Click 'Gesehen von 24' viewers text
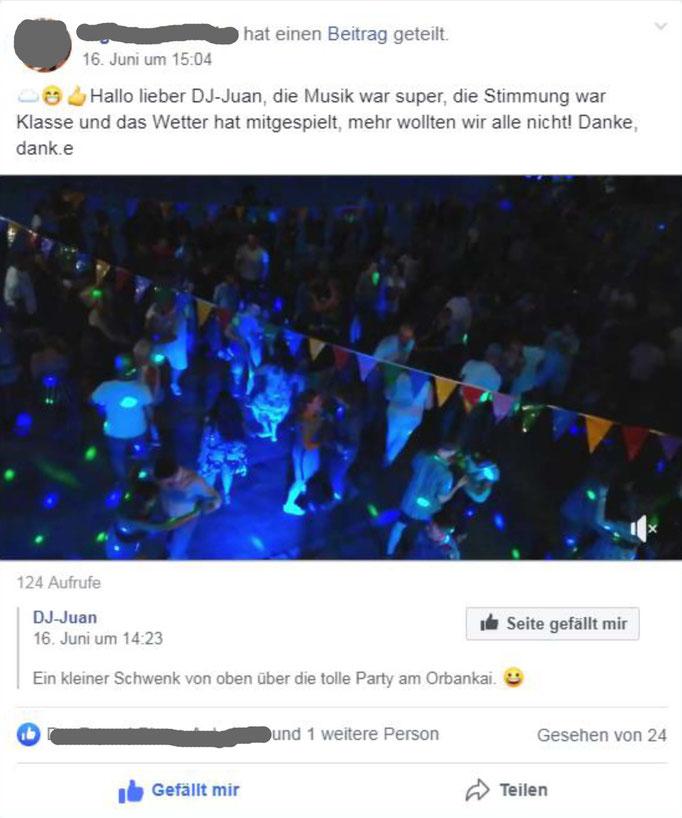 [602, 735]
